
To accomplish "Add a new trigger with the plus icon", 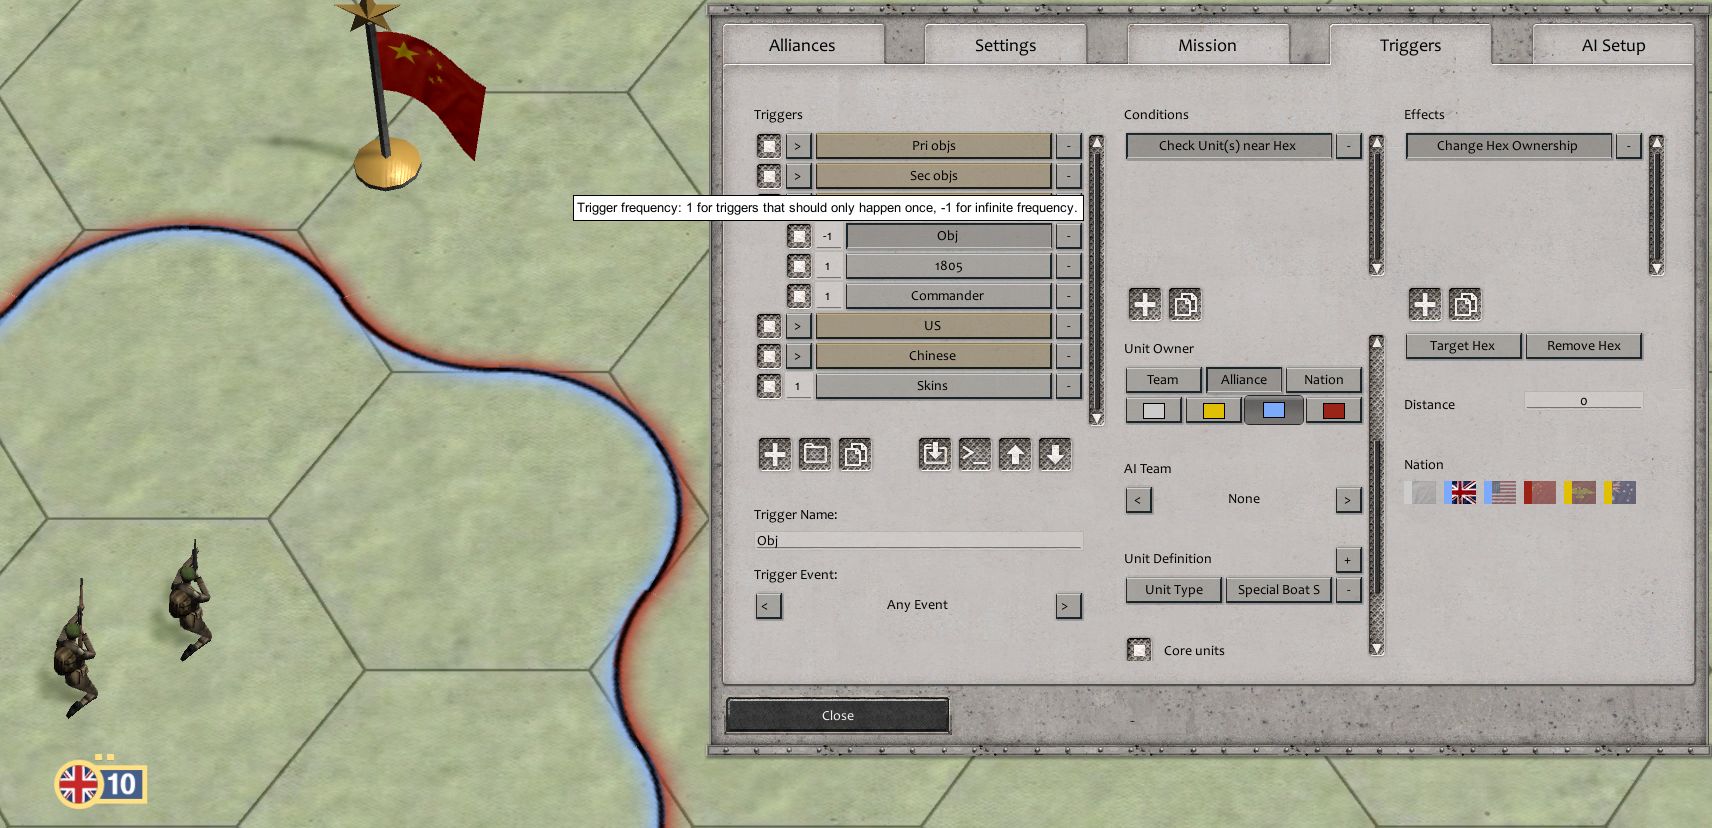I will tap(774, 454).
